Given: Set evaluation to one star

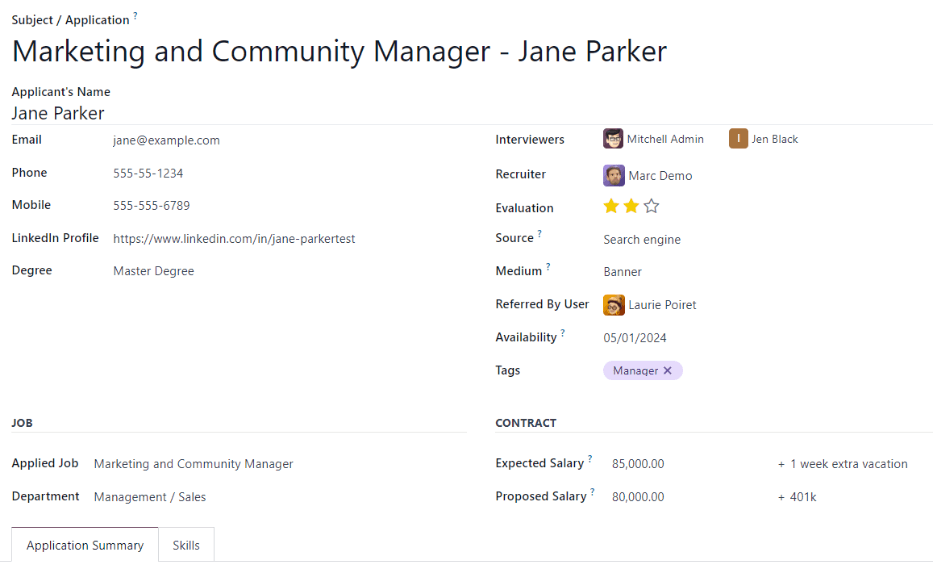Looking at the screenshot, I should (611, 207).
